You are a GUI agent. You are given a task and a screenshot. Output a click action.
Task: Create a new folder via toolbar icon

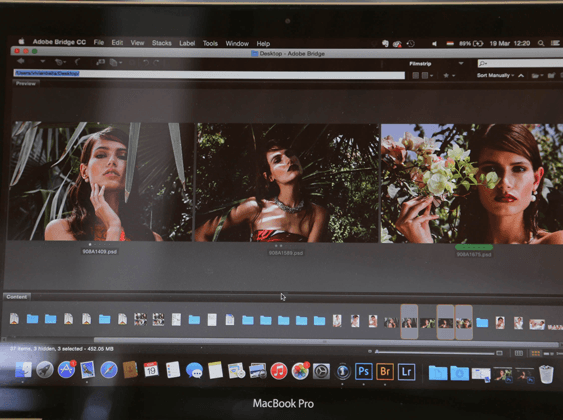pyautogui.click(x=551, y=75)
